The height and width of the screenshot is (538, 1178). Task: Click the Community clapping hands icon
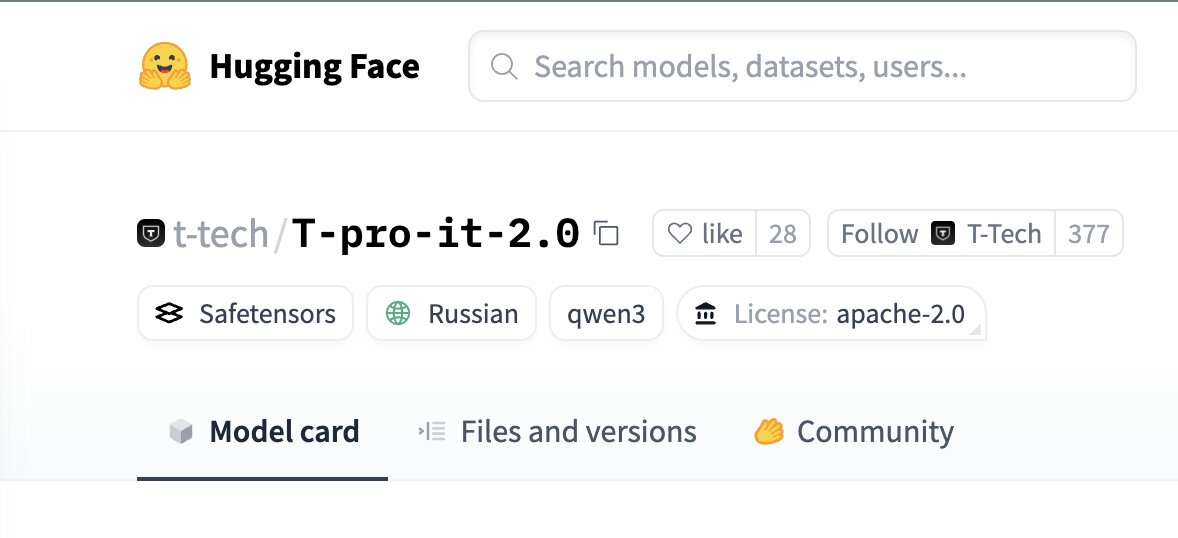(769, 431)
